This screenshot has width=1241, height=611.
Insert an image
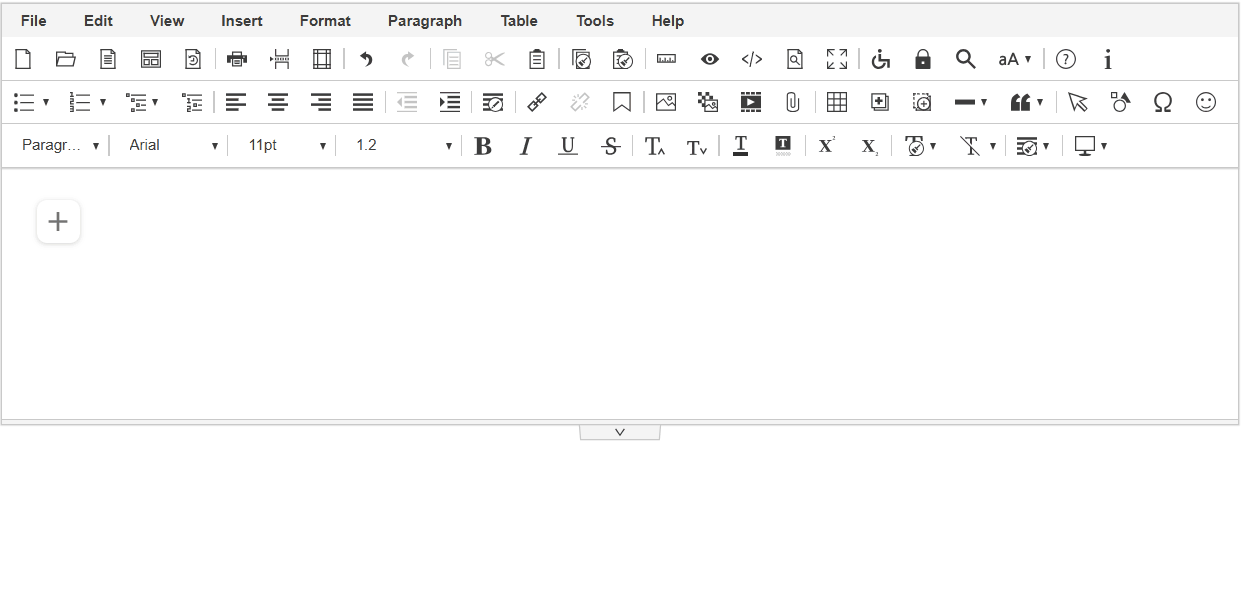click(666, 102)
